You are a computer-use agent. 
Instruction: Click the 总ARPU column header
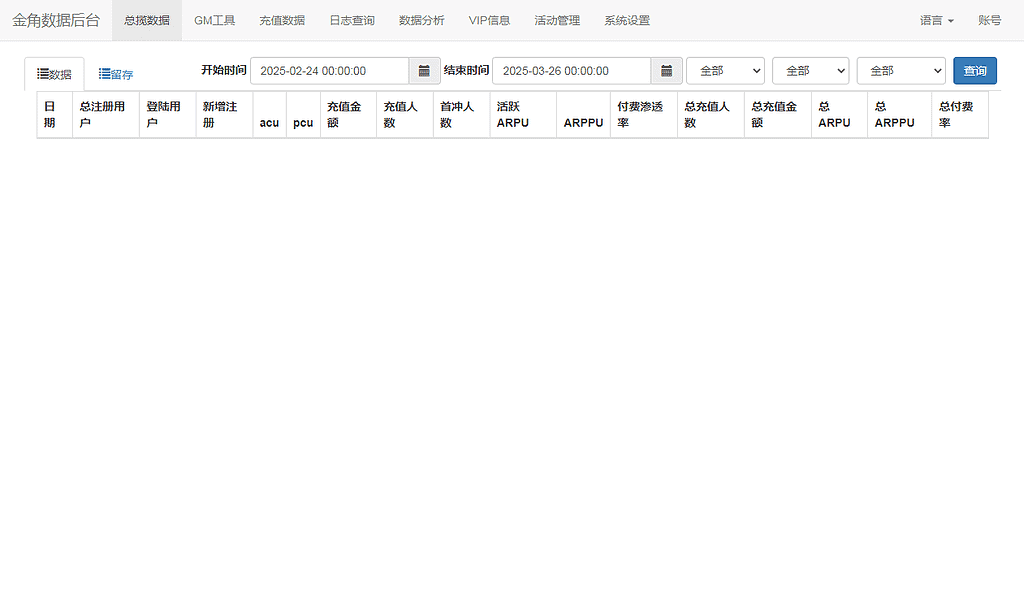pyautogui.click(x=839, y=114)
